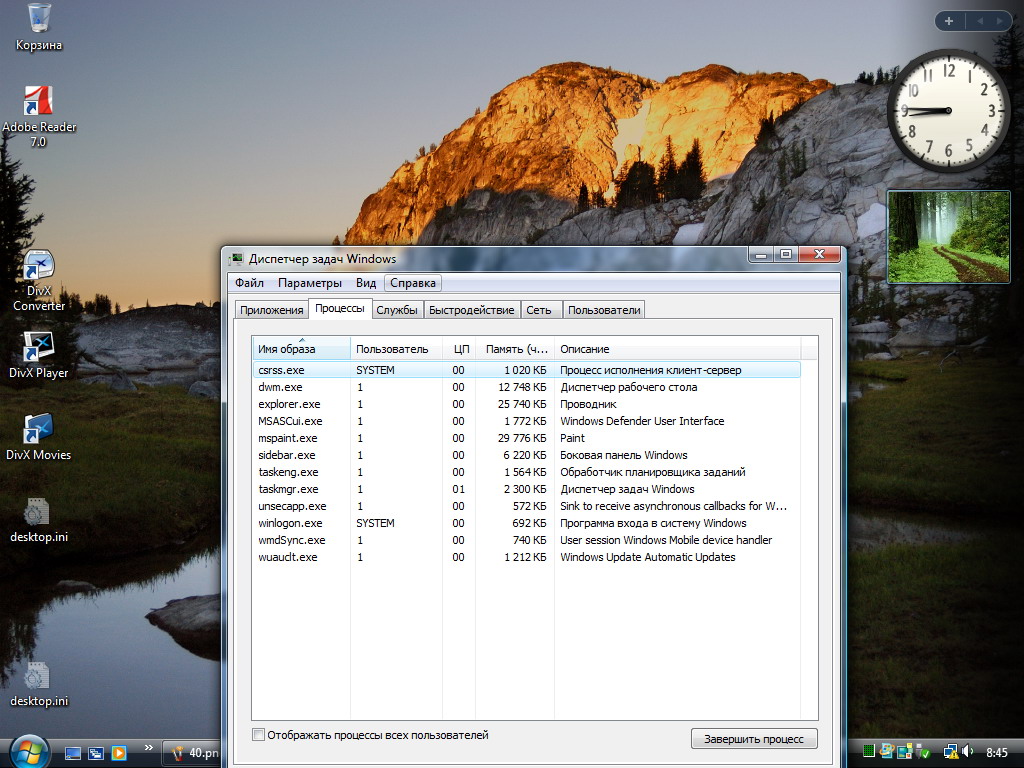Open the Справка menu

[x=413, y=283]
